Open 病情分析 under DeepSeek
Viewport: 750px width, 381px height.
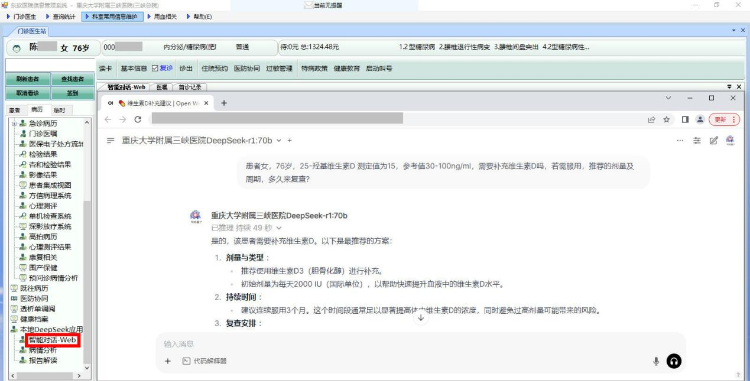point(43,350)
